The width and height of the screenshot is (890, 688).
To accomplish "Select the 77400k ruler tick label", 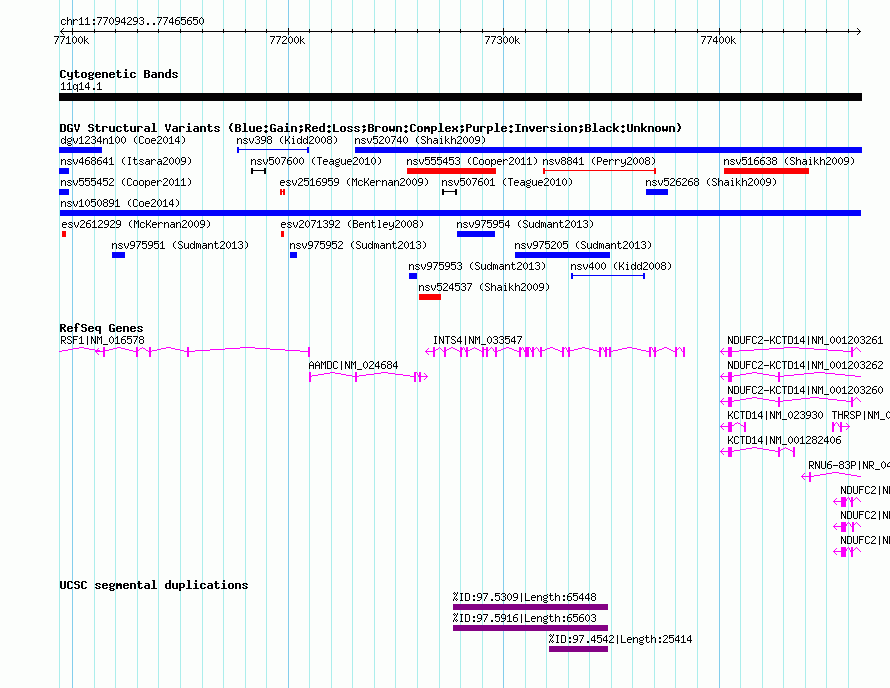I will [719, 40].
